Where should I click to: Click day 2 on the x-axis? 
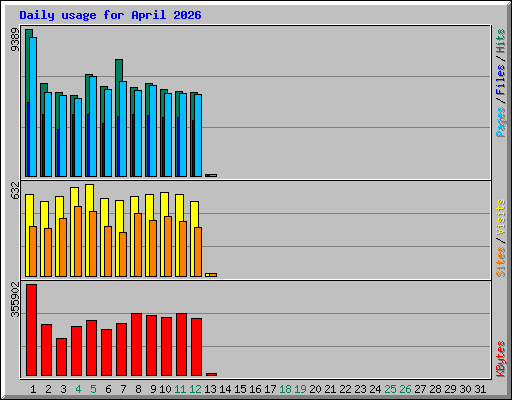48,389
